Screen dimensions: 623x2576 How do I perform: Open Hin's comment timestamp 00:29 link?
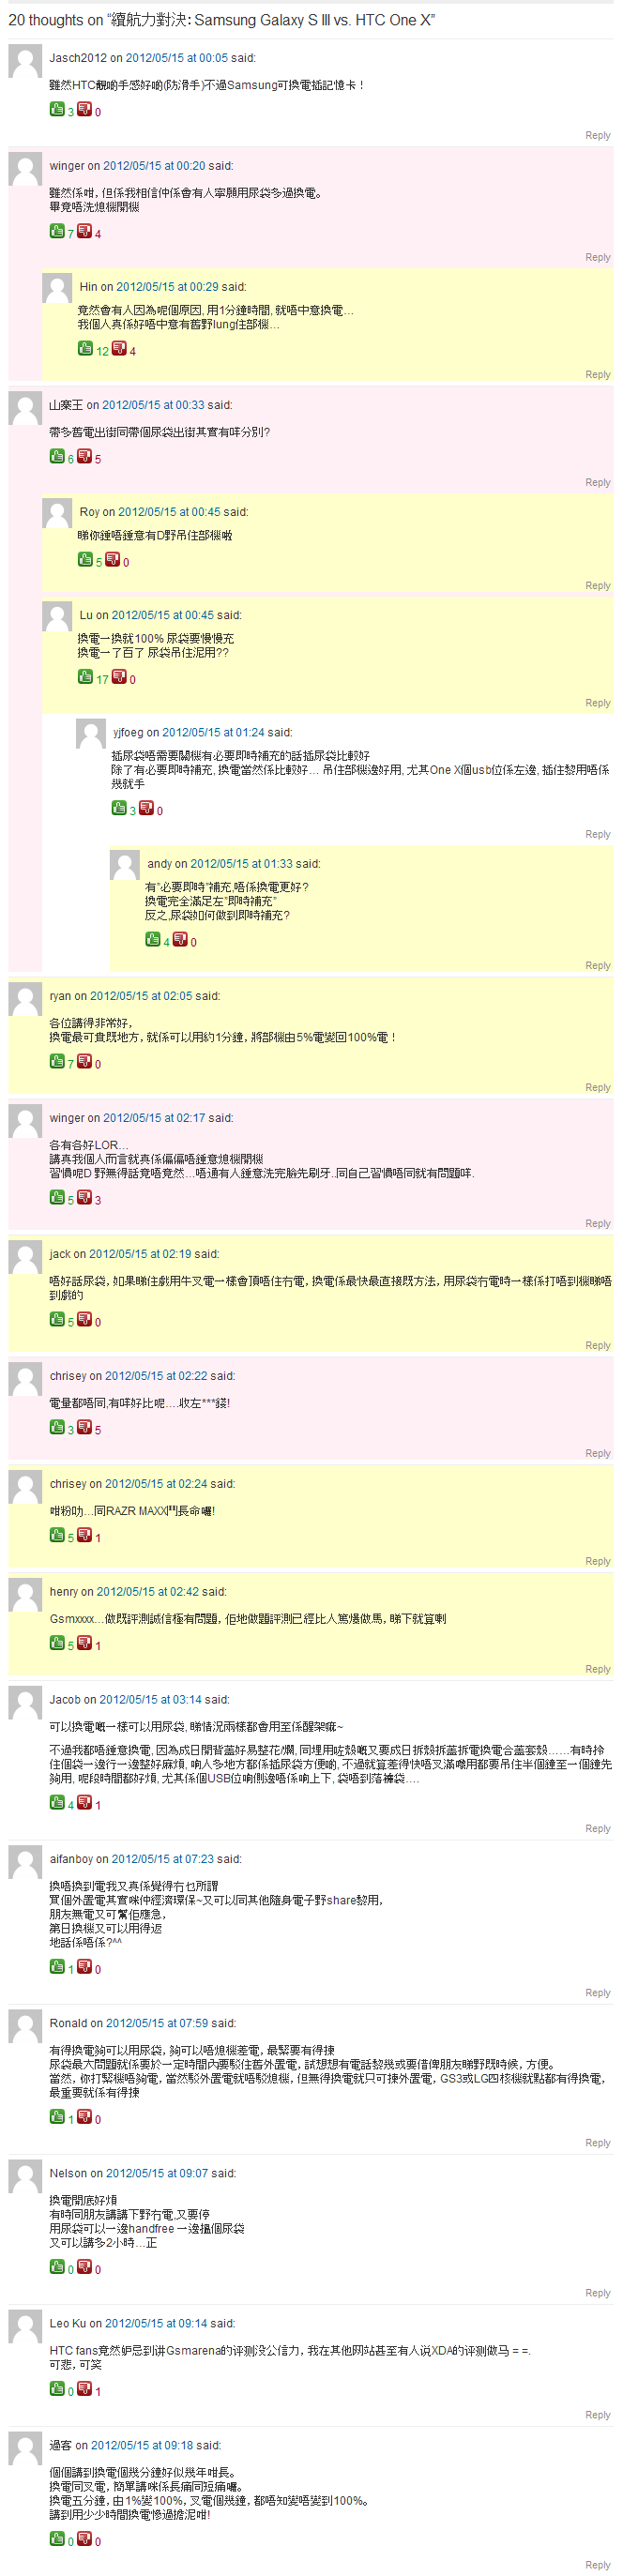pyautogui.click(x=167, y=287)
